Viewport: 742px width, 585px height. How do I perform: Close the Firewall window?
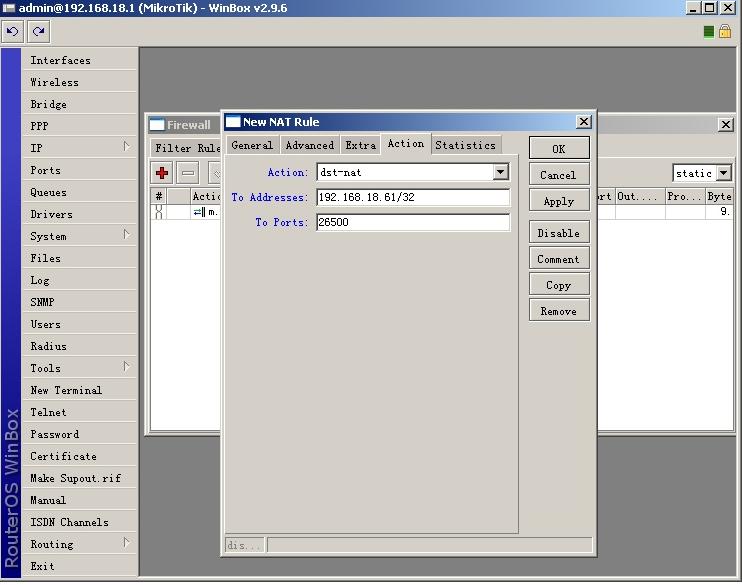tap(725, 125)
